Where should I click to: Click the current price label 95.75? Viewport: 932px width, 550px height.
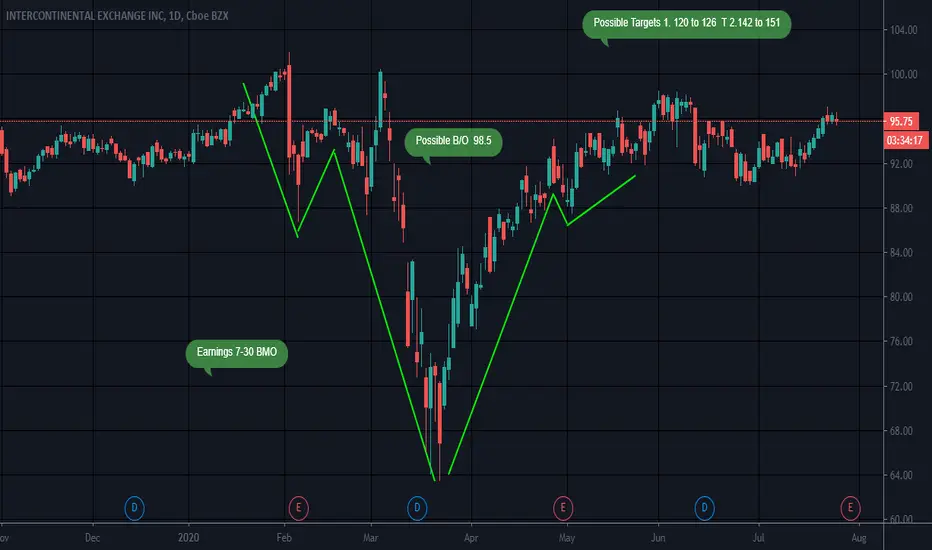point(901,122)
